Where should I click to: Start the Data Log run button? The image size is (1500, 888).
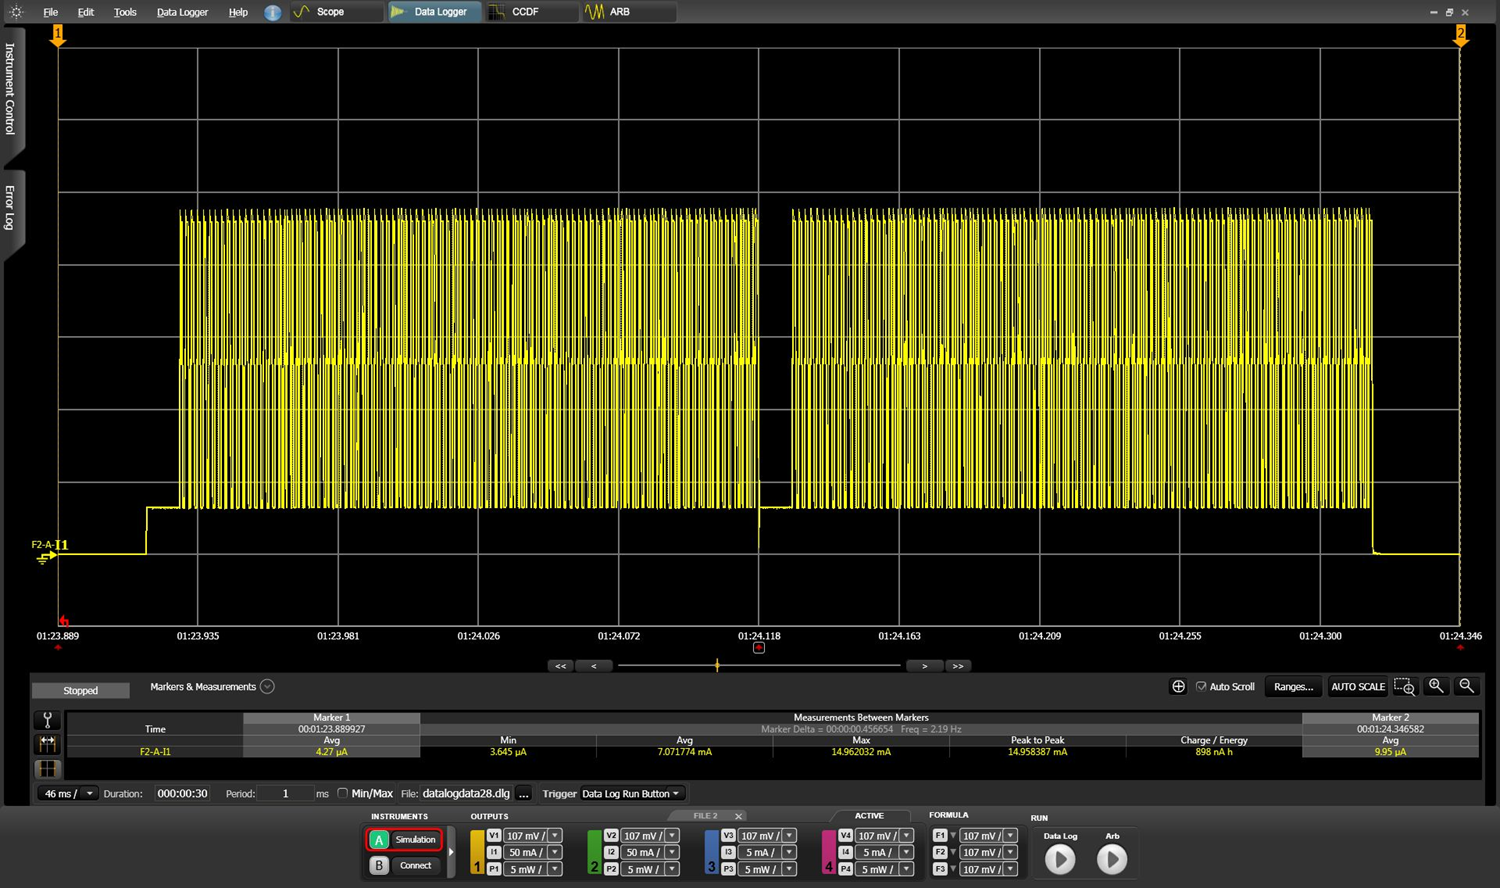click(1060, 859)
